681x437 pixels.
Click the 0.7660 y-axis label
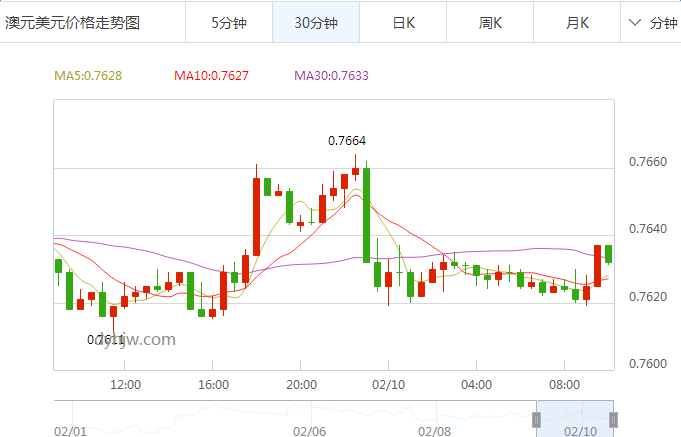pos(648,162)
